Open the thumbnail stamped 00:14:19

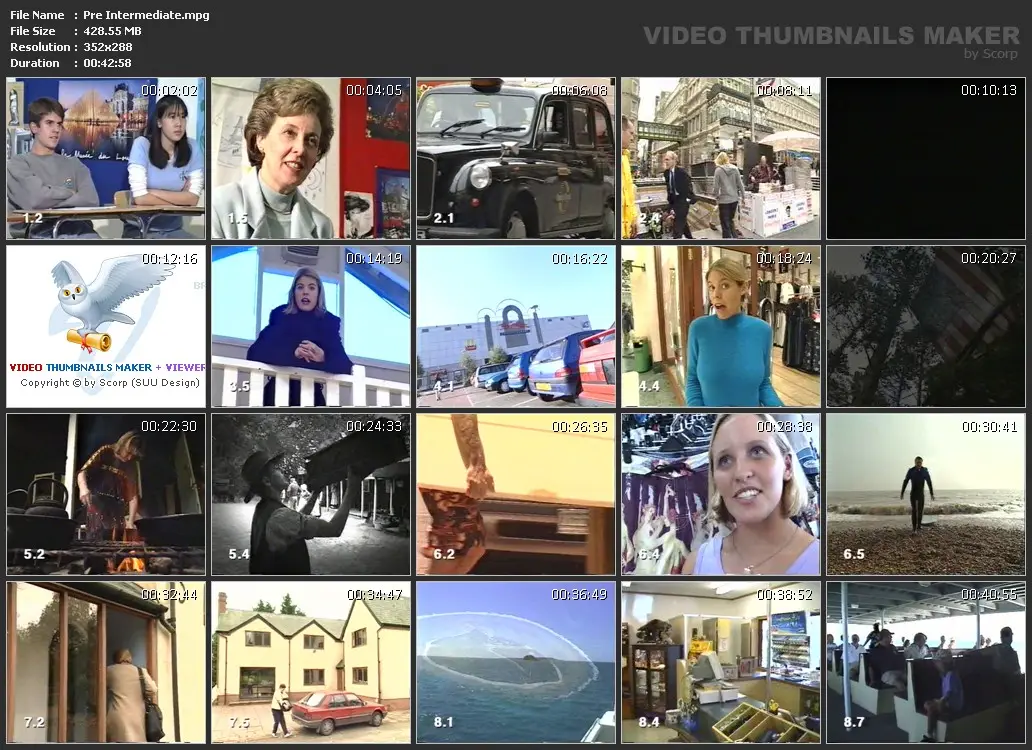311,326
